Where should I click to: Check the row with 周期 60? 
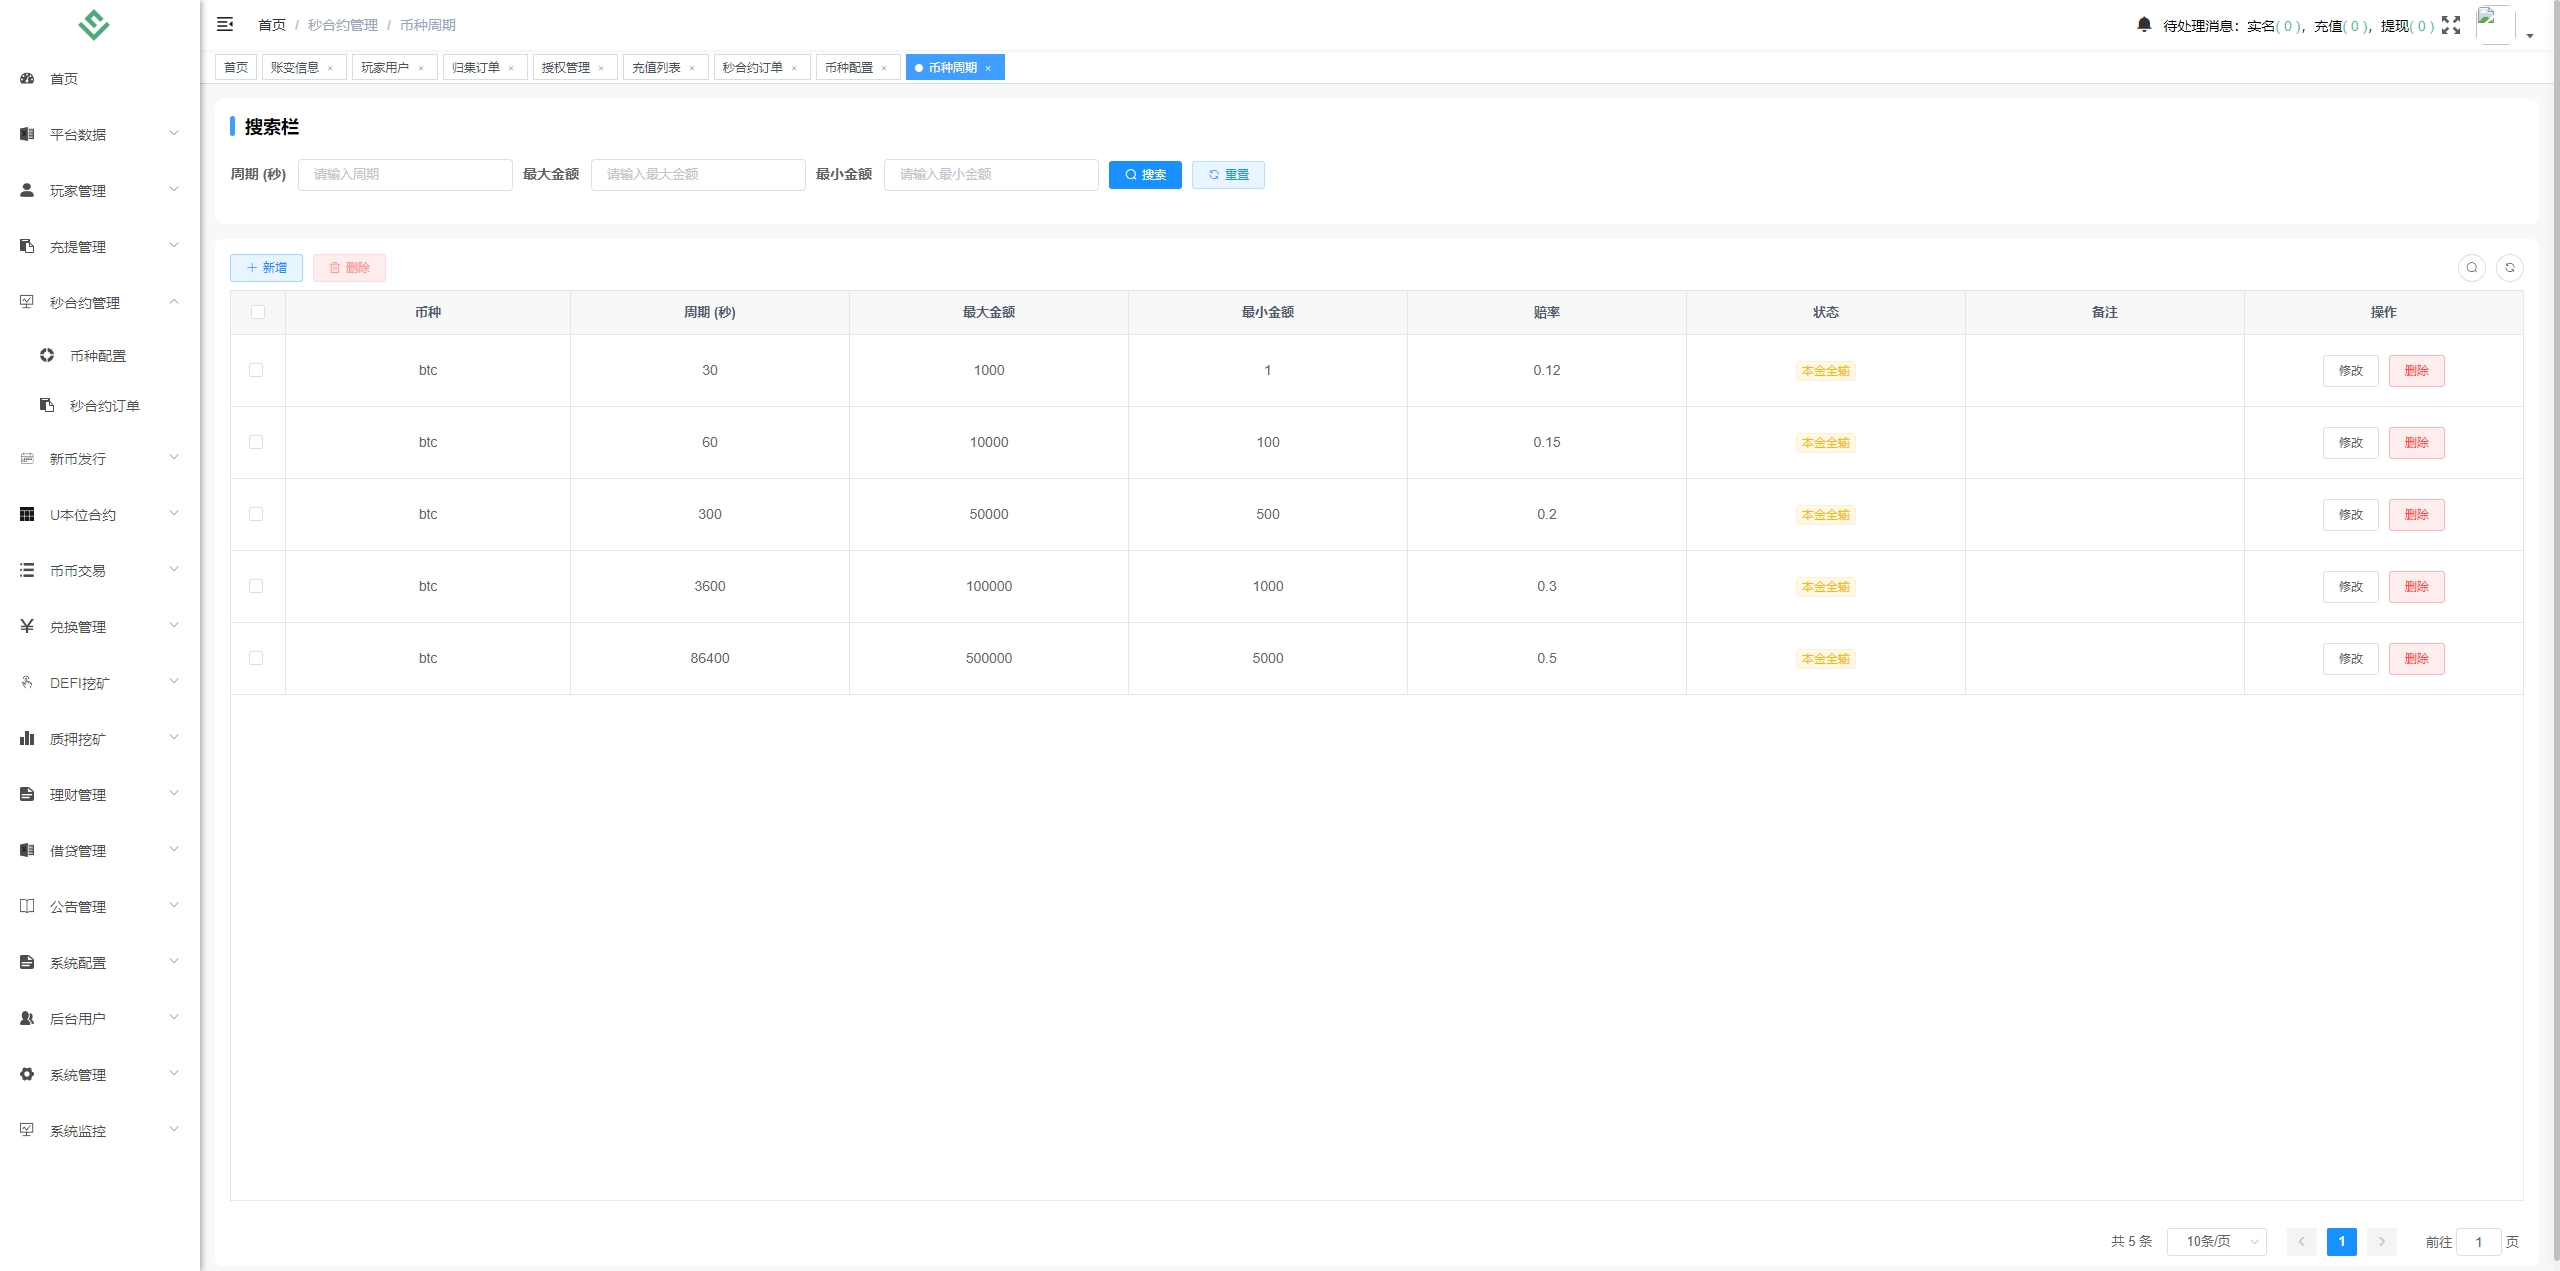click(256, 442)
